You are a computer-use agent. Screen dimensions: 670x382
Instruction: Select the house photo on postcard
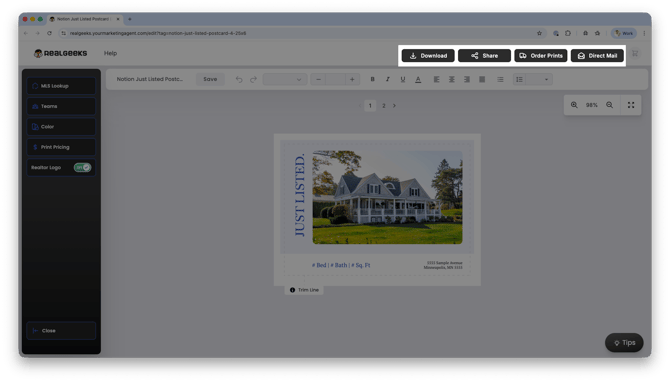(387, 197)
